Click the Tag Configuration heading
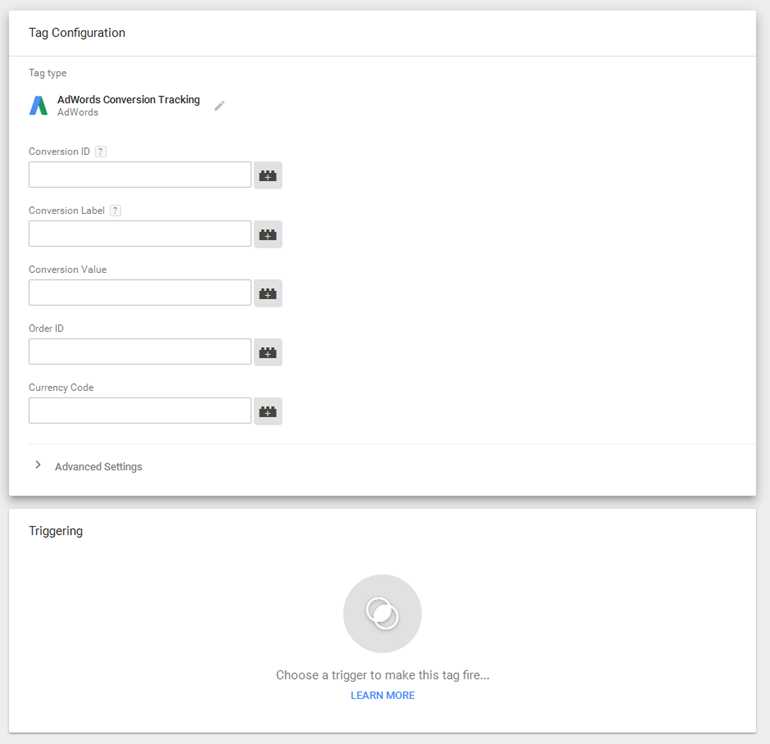770x744 pixels. (x=77, y=33)
